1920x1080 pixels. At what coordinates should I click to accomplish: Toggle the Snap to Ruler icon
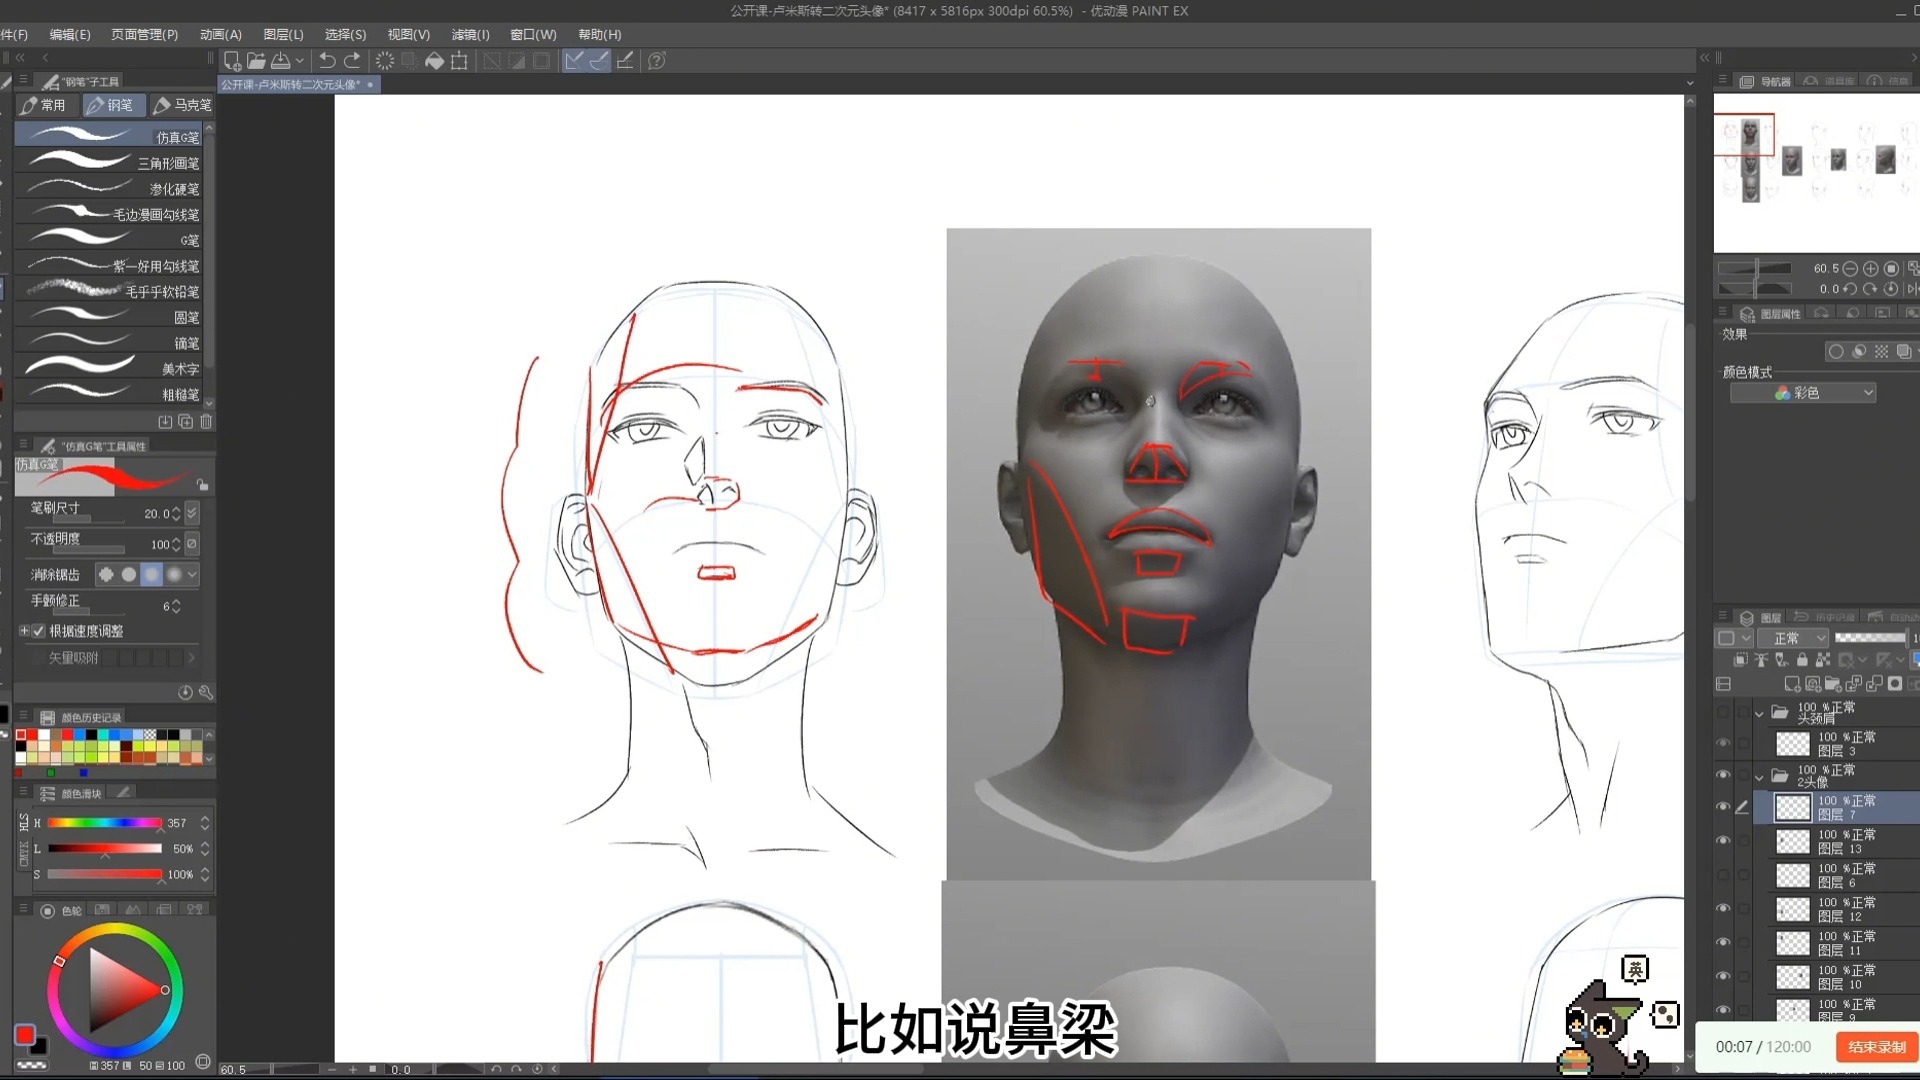click(x=574, y=61)
